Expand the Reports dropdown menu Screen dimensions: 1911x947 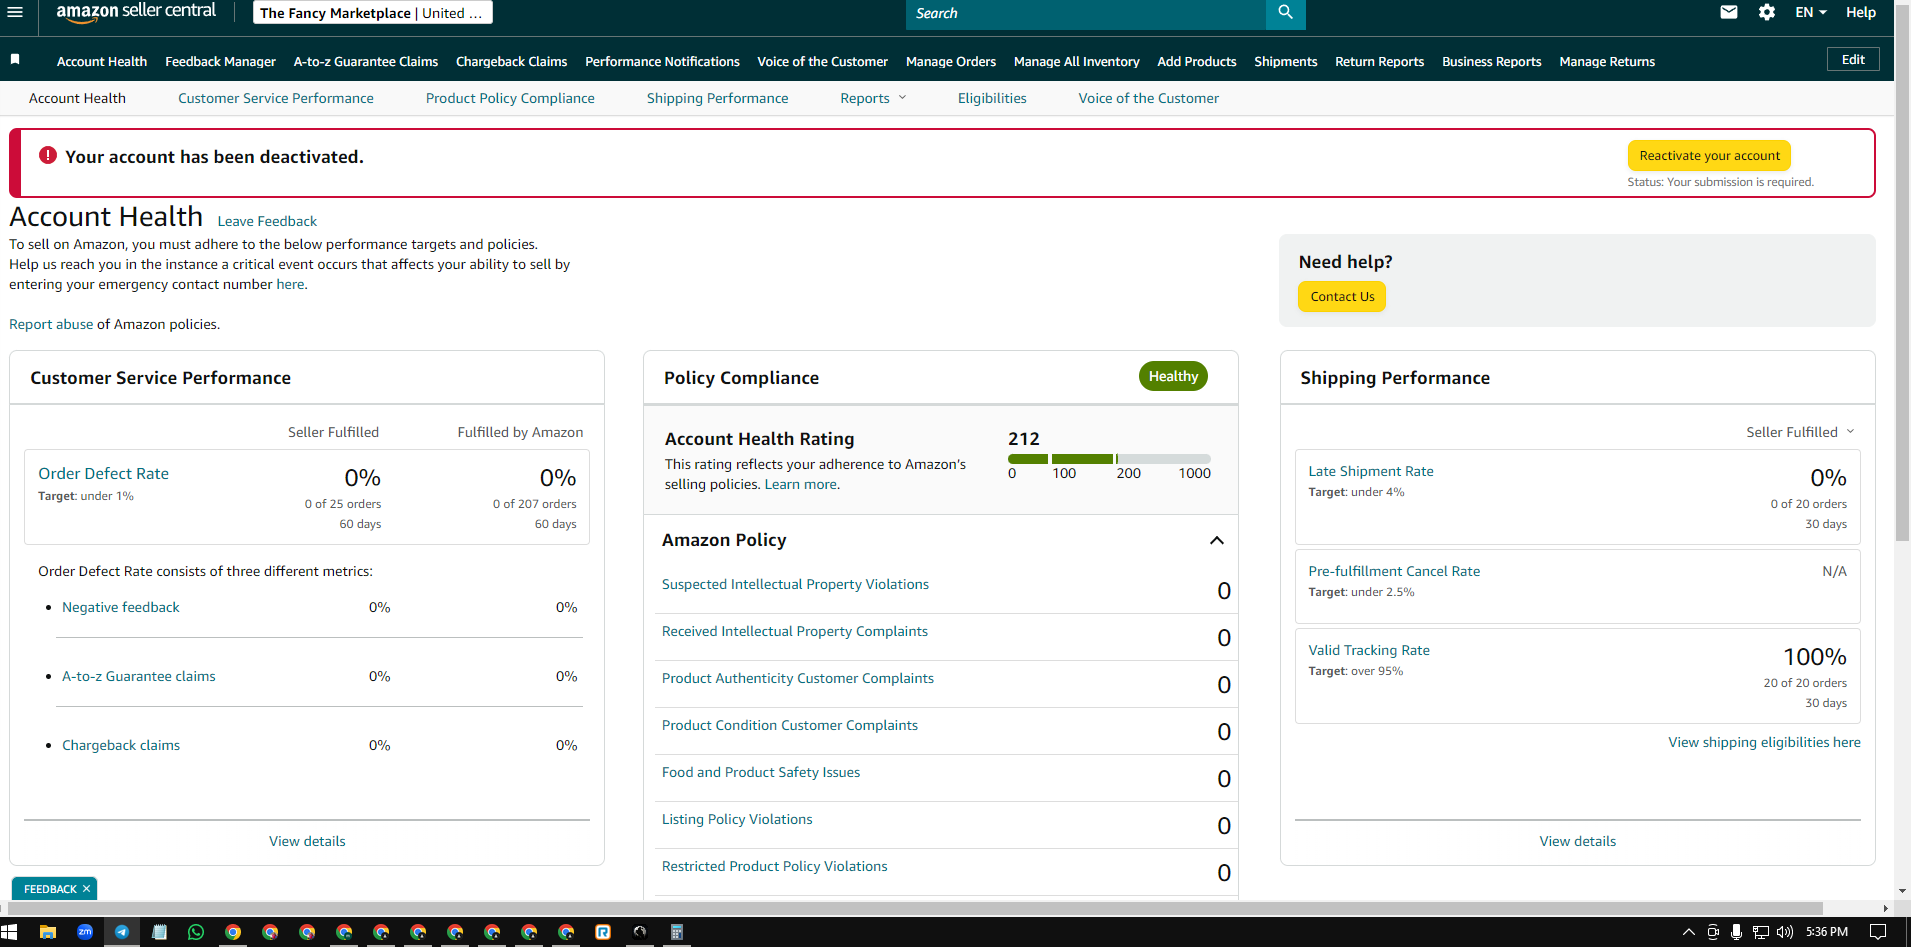pyautogui.click(x=873, y=98)
